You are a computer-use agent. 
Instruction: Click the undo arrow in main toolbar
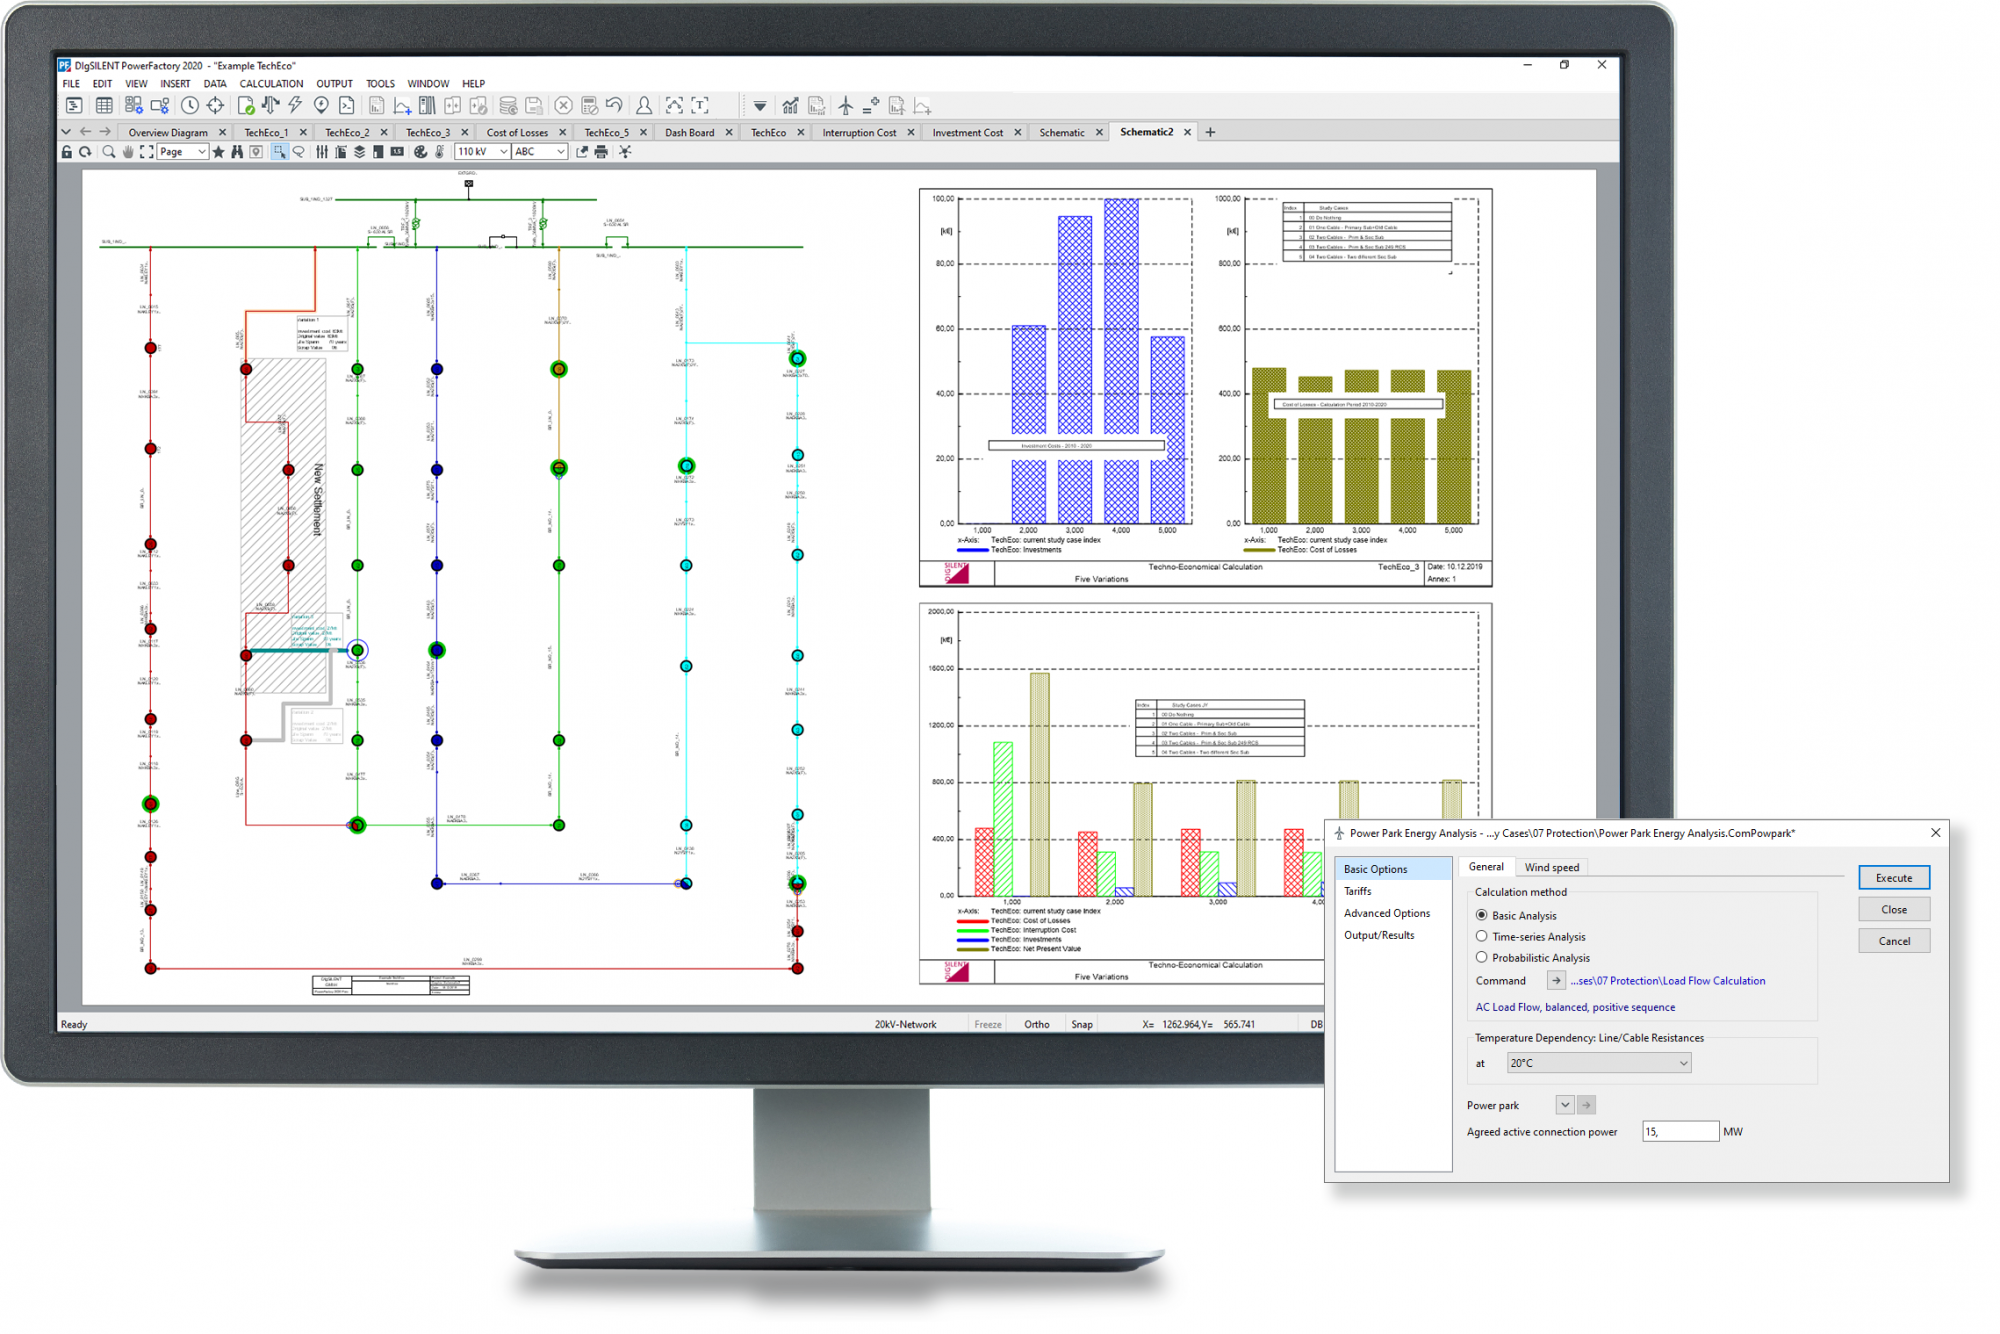coord(614,106)
